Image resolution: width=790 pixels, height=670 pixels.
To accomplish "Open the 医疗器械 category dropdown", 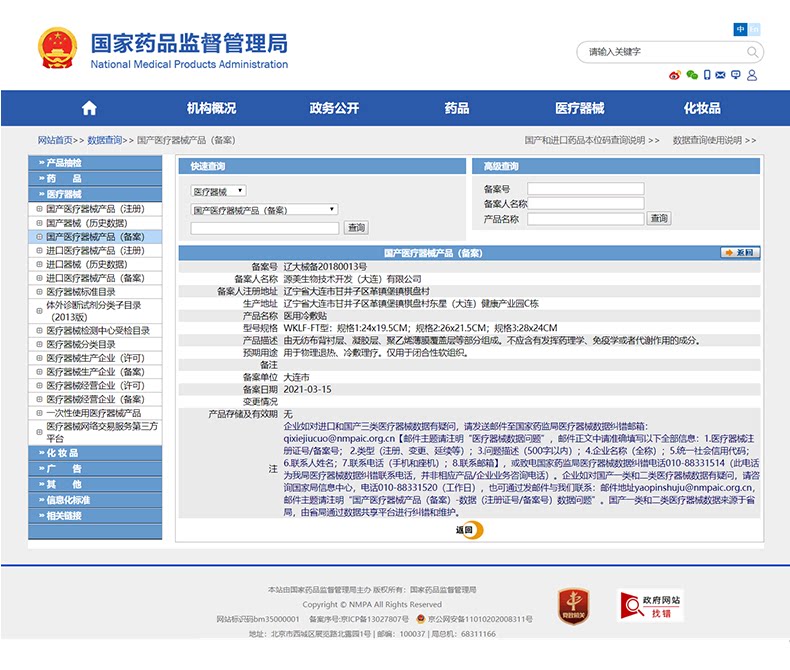I will (219, 191).
